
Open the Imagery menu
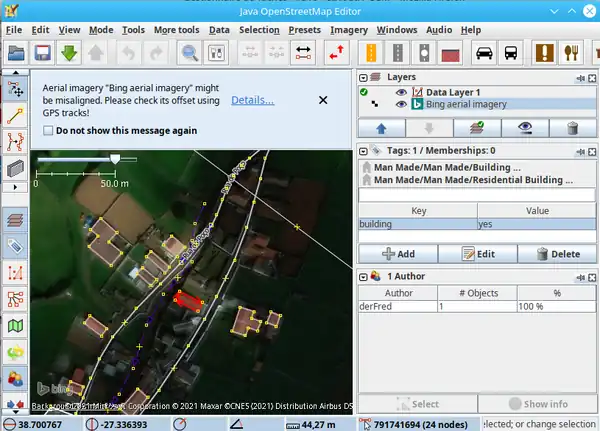pyautogui.click(x=349, y=30)
